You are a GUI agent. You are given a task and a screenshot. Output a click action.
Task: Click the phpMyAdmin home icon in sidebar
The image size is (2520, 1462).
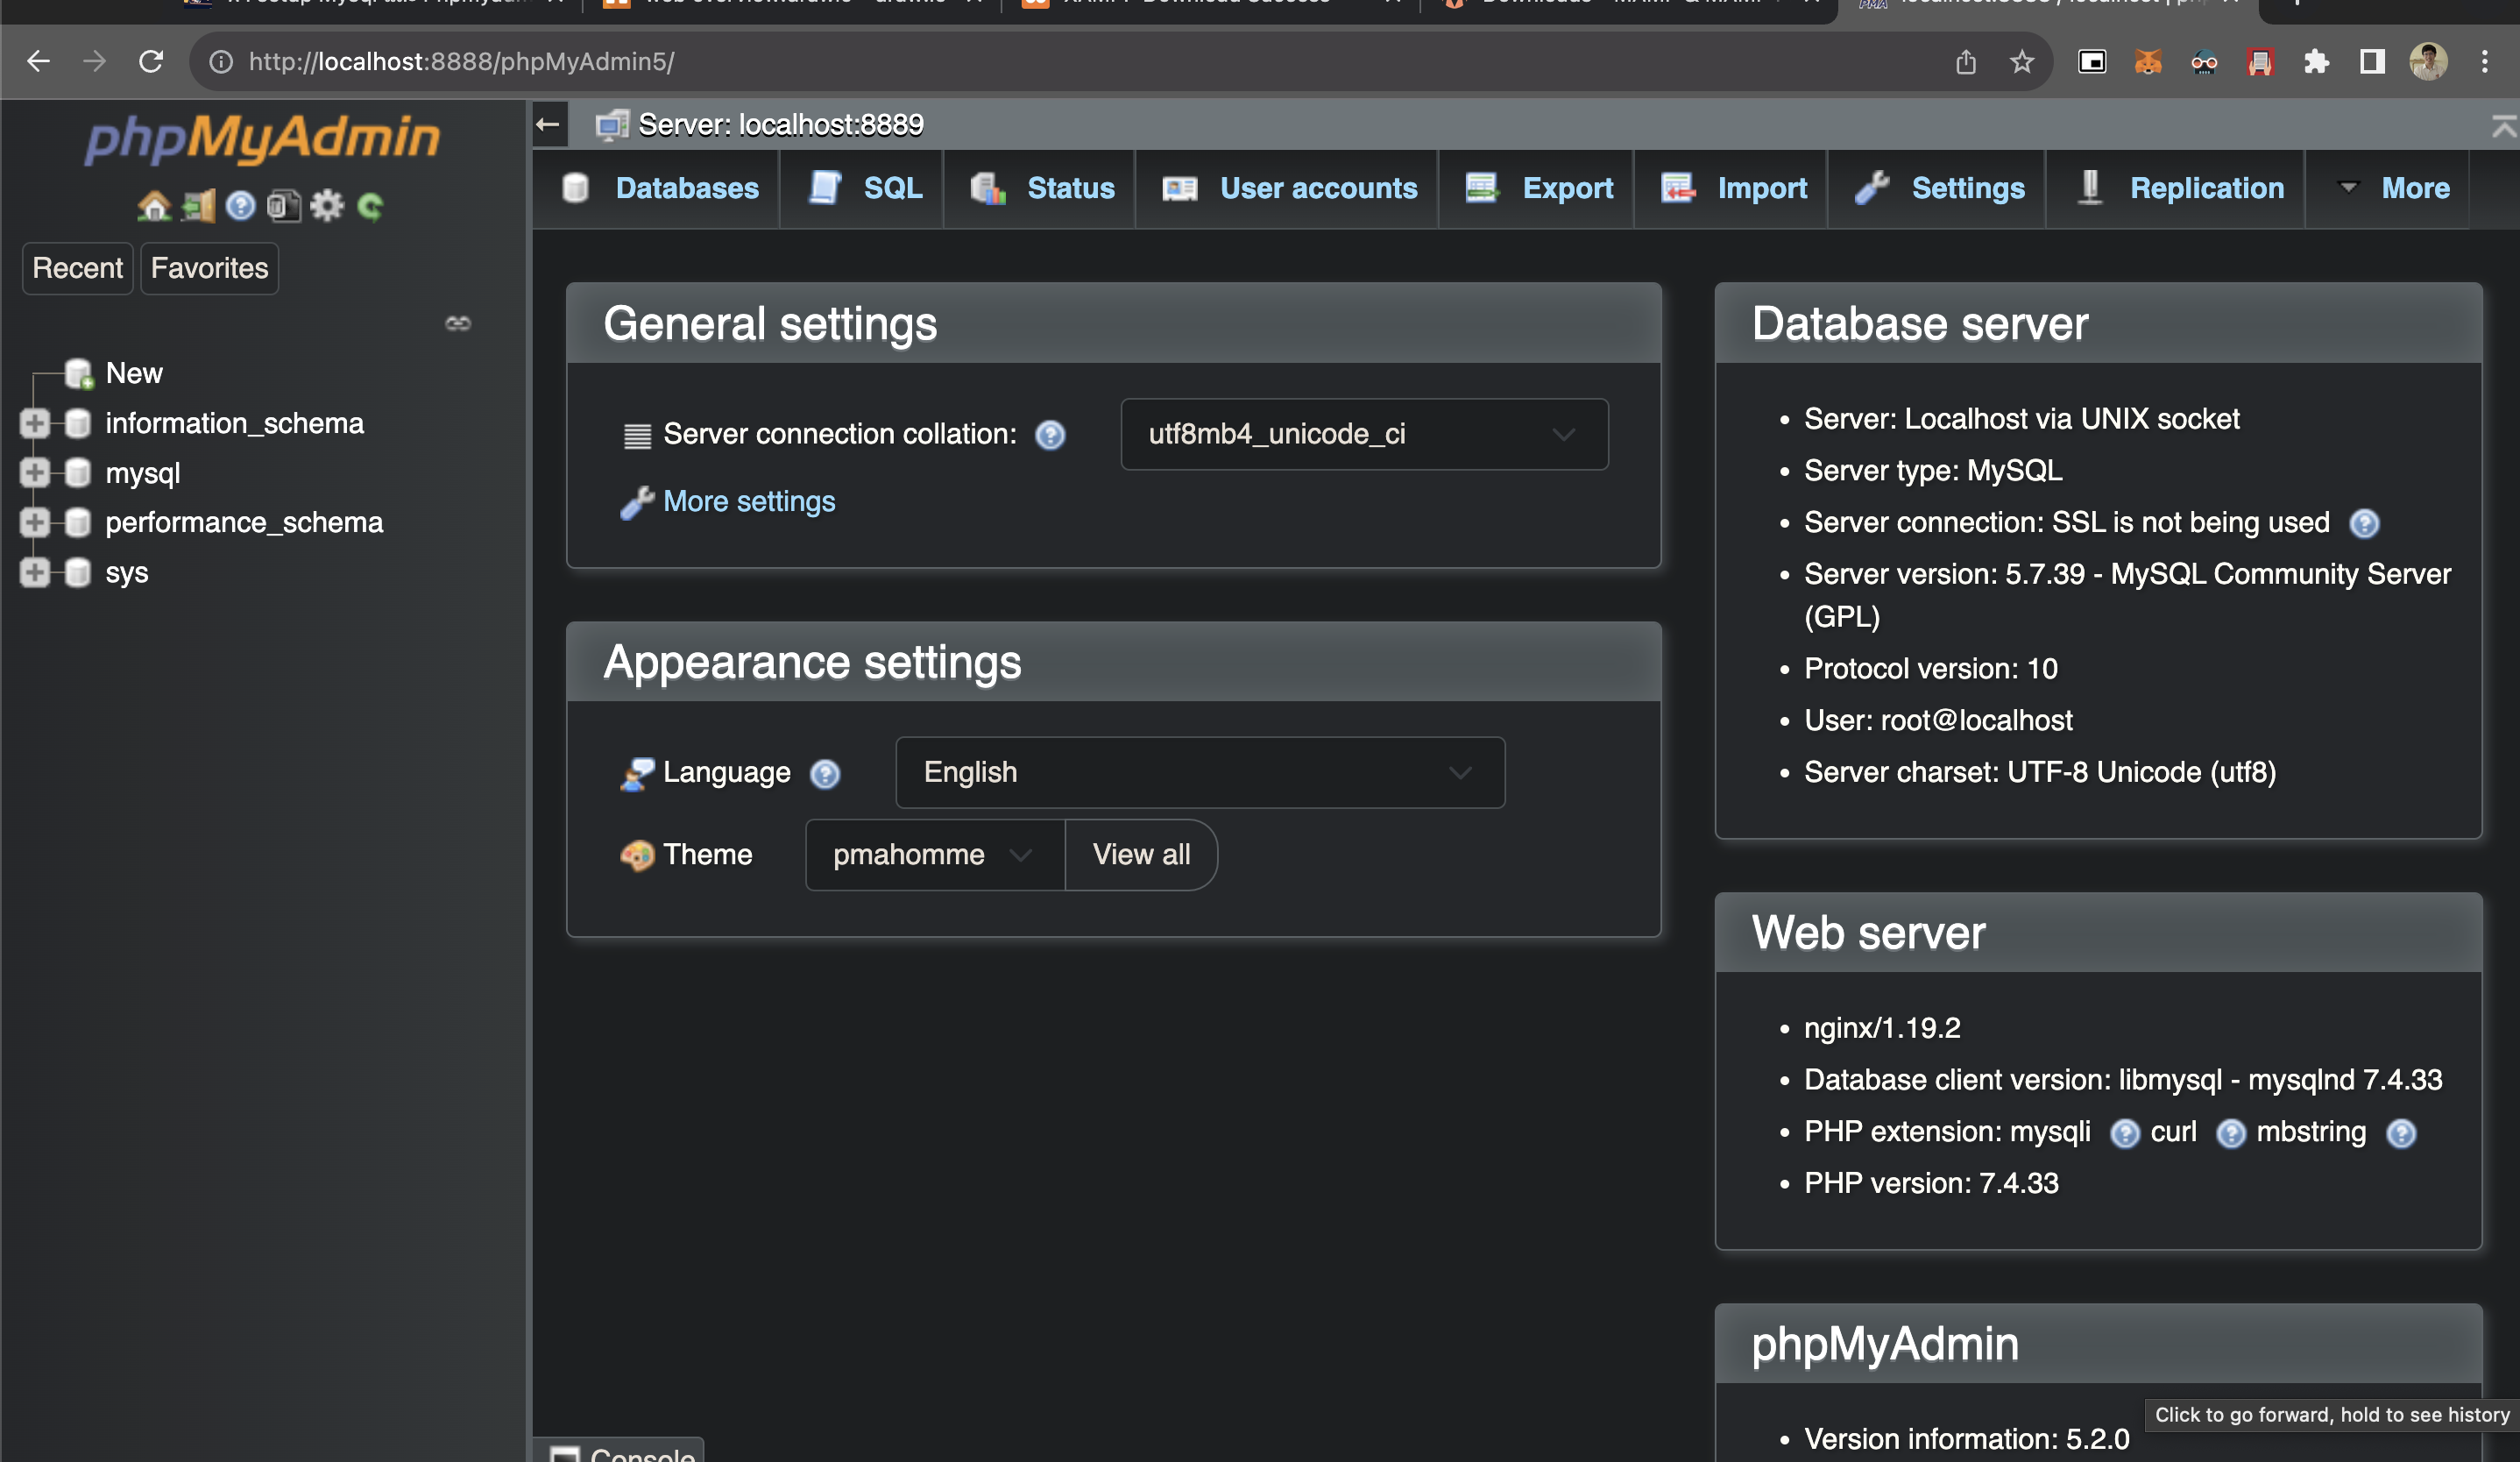point(154,206)
